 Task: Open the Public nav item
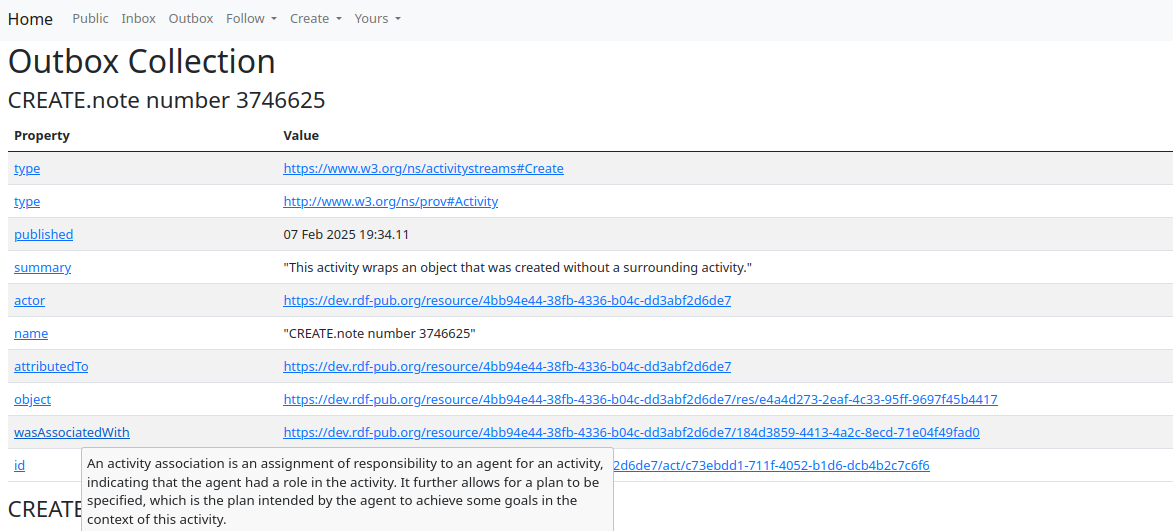pyautogui.click(x=91, y=19)
